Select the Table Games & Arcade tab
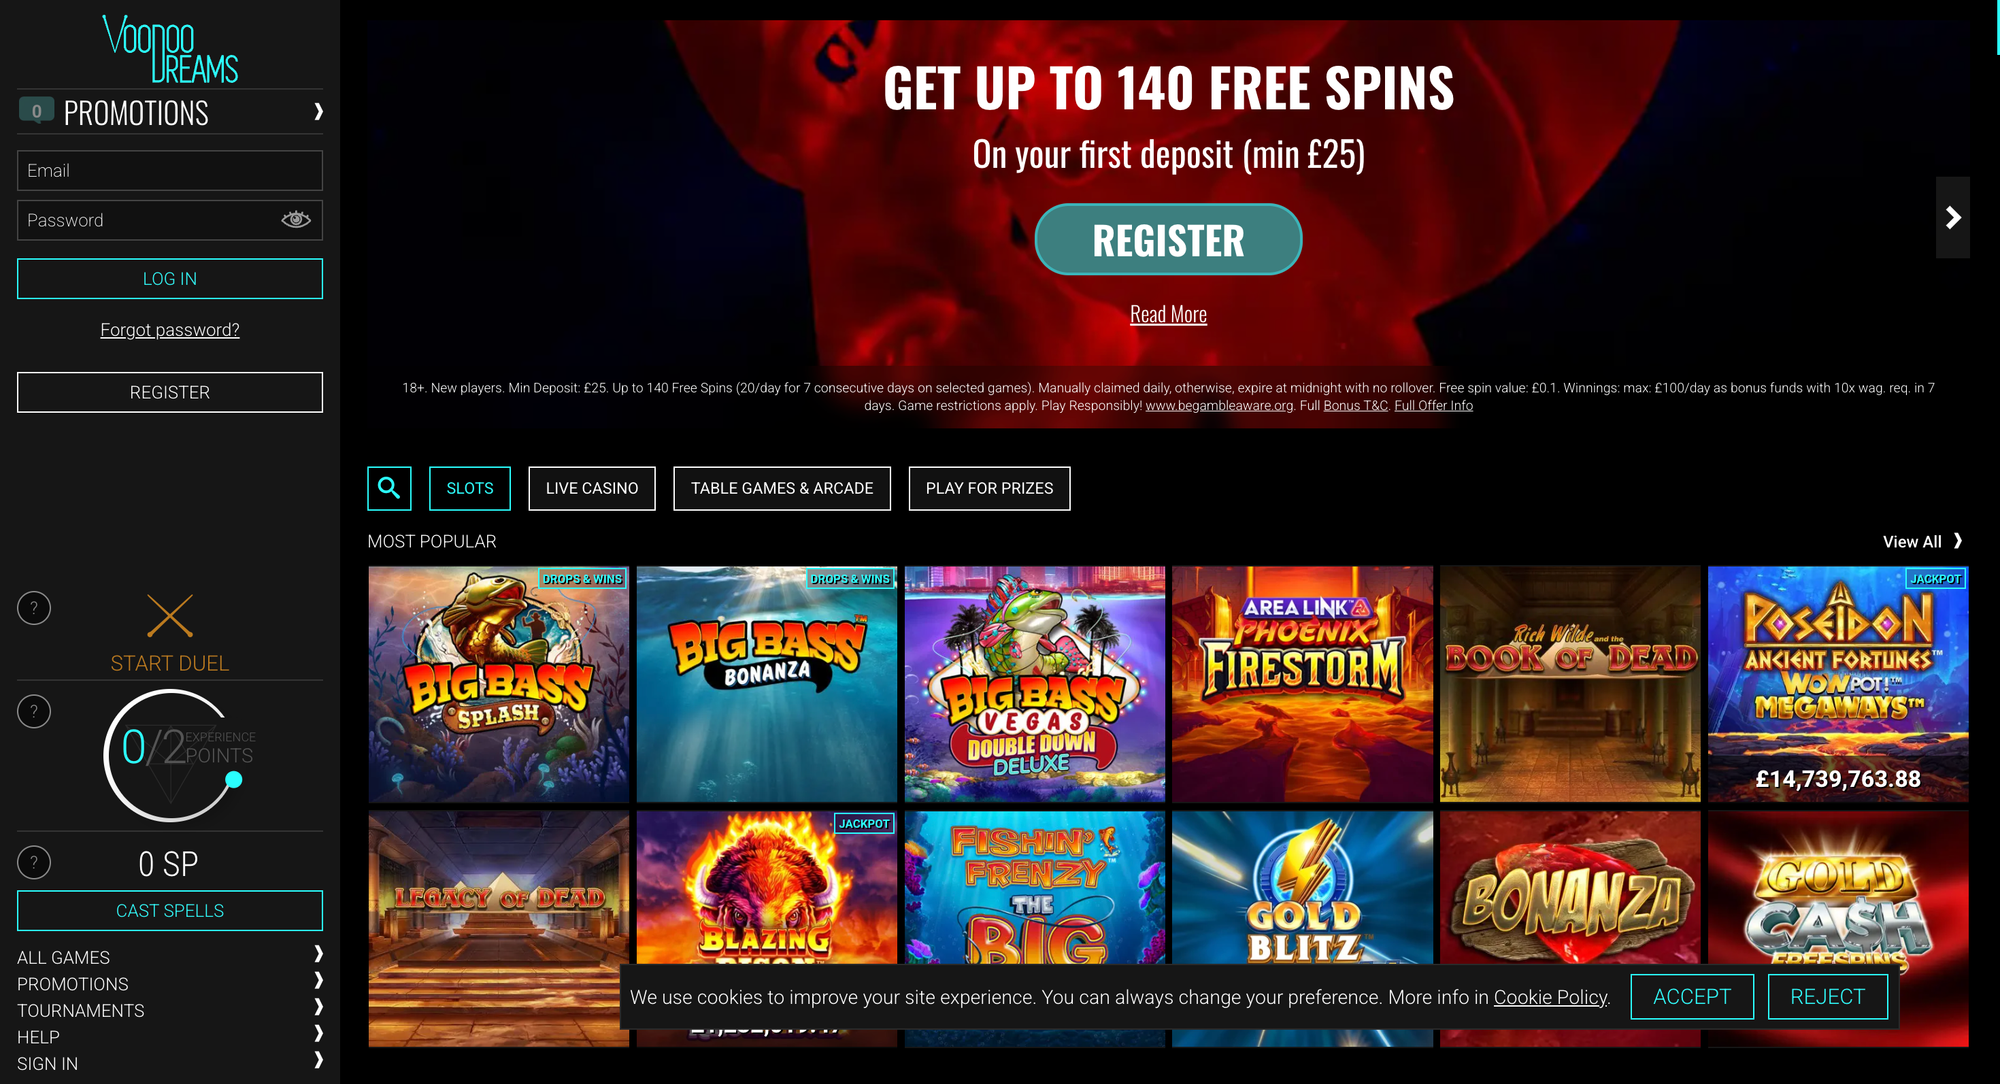 pos(782,488)
